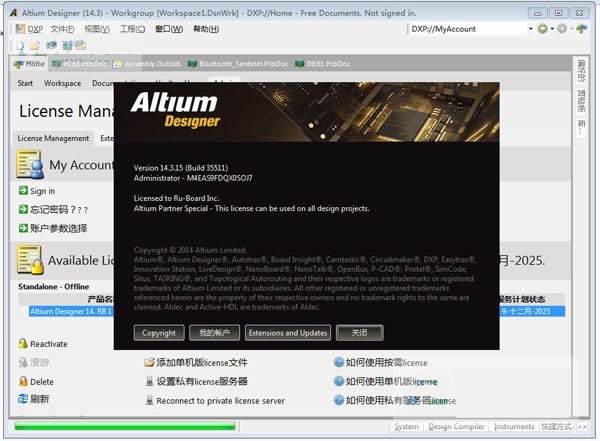Click the green arrow icon beside 账户参数选择

pyautogui.click(x=23, y=228)
